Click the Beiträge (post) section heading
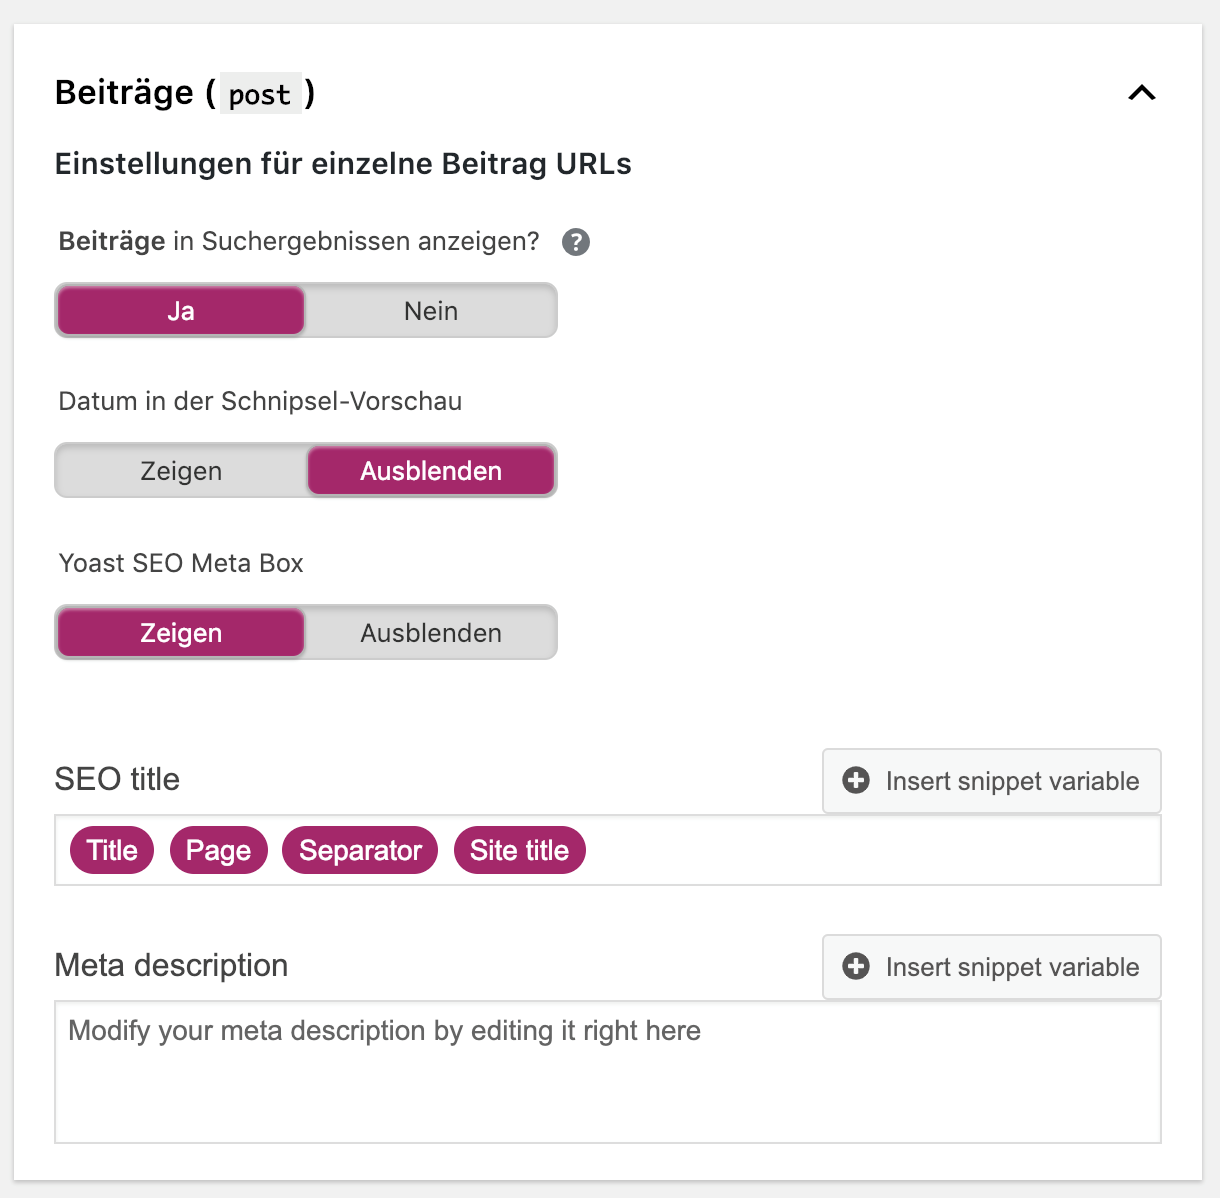Screen dimensions: 1220x1198 point(185,93)
